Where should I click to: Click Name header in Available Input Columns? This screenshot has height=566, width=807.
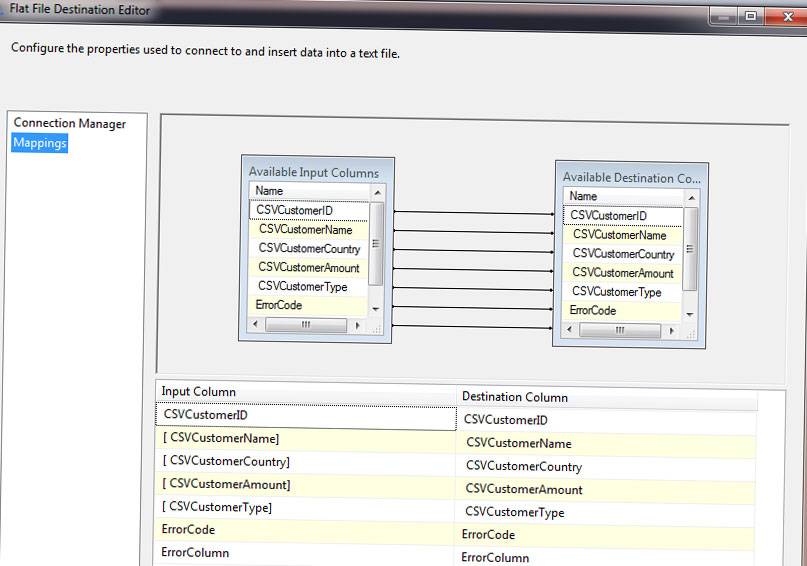point(309,191)
